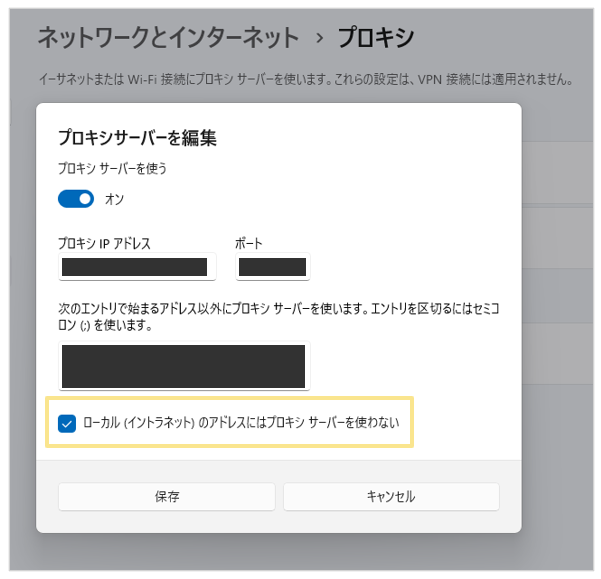
Task: Click the プロキシ breadcrumb title
Action: 376,39
